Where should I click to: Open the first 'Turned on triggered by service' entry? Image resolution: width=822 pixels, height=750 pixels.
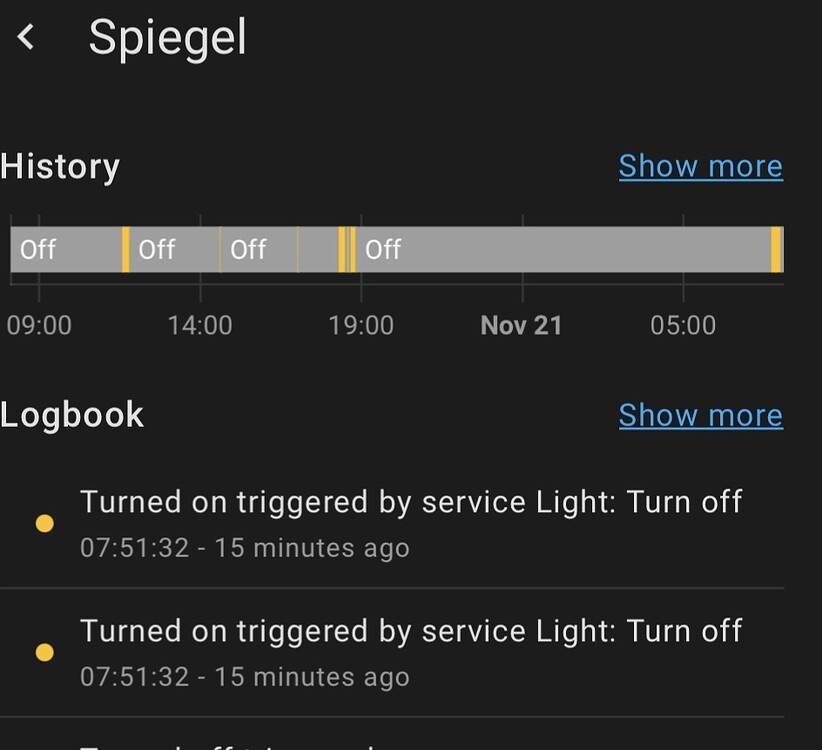click(x=413, y=501)
